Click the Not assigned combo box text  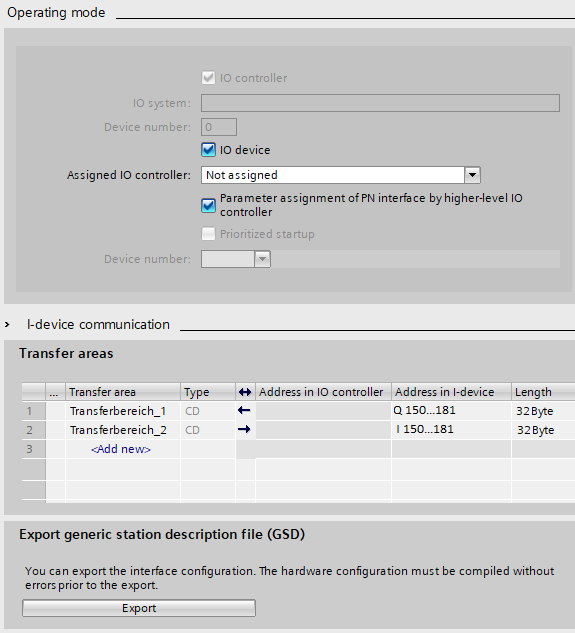[x=241, y=175]
